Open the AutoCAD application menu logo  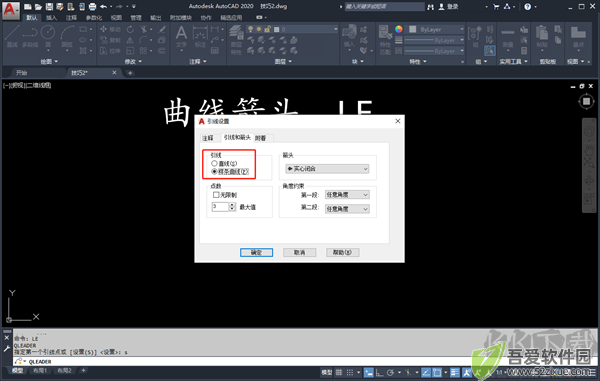click(x=10, y=10)
